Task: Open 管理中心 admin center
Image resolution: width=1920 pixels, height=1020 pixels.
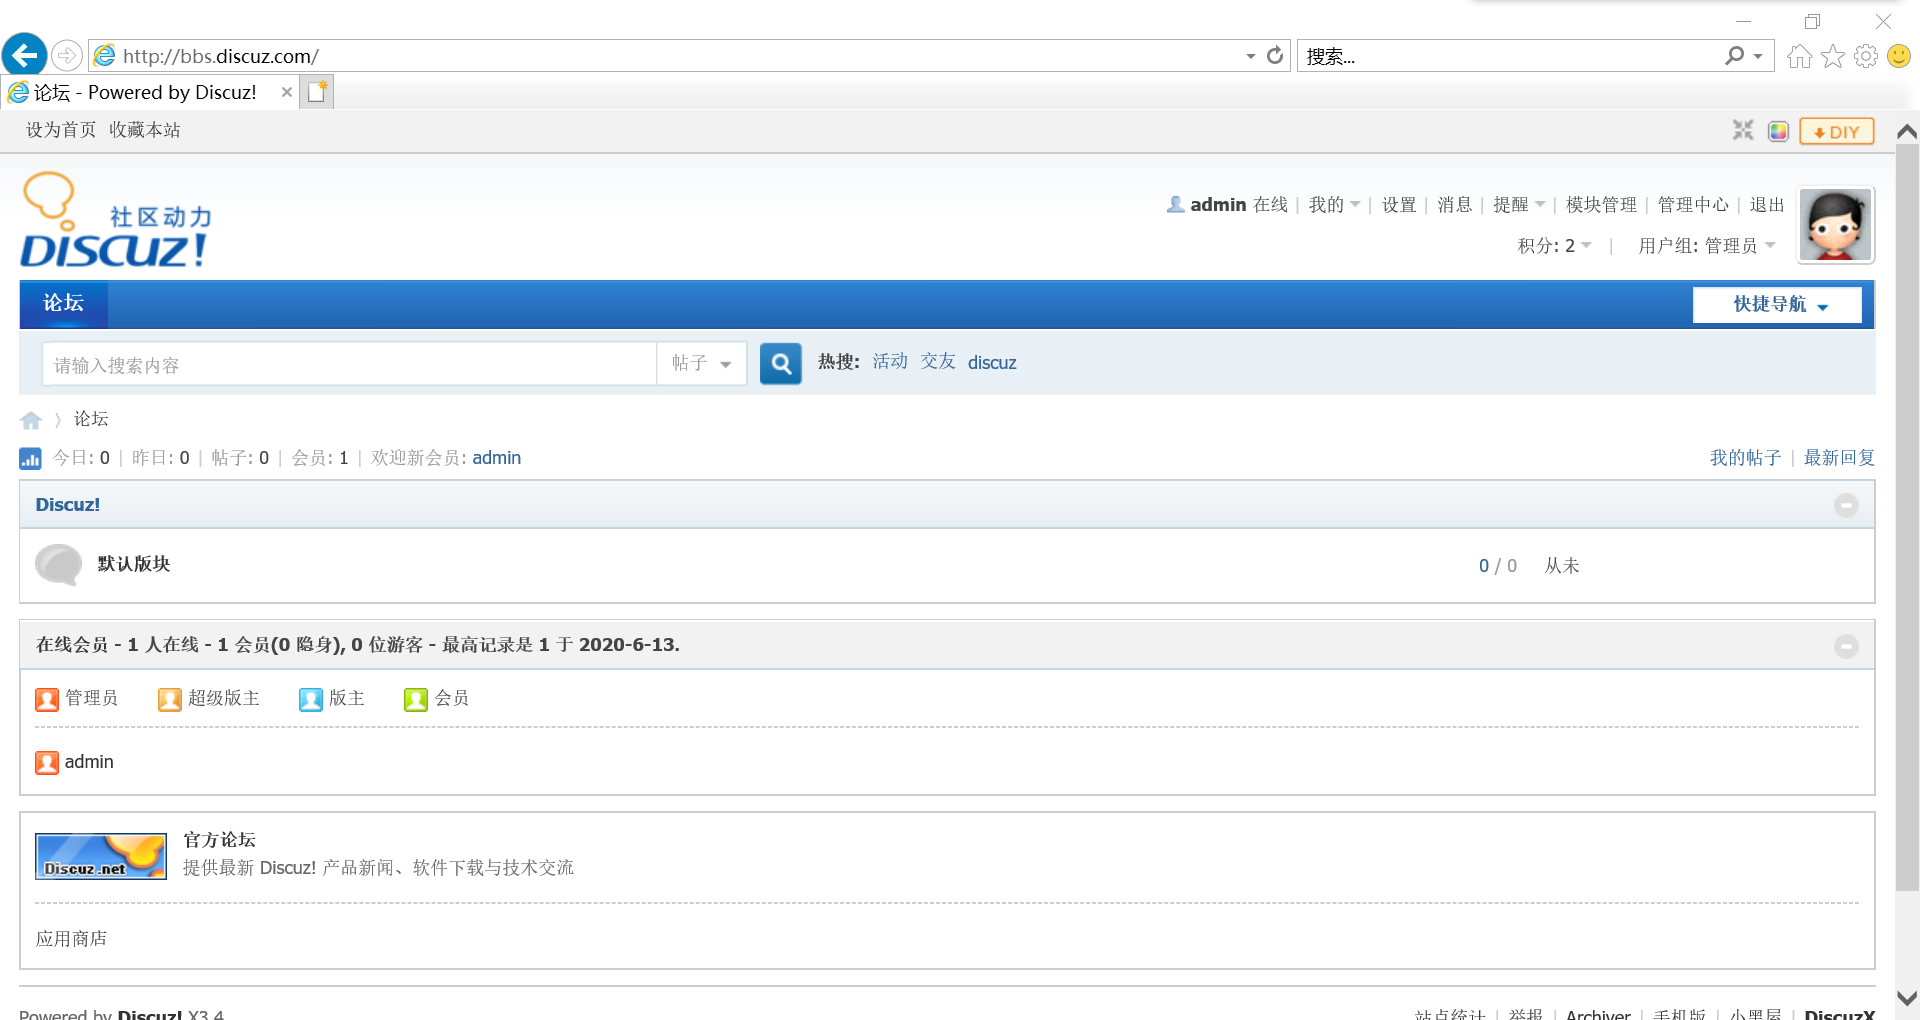Action: [1693, 204]
